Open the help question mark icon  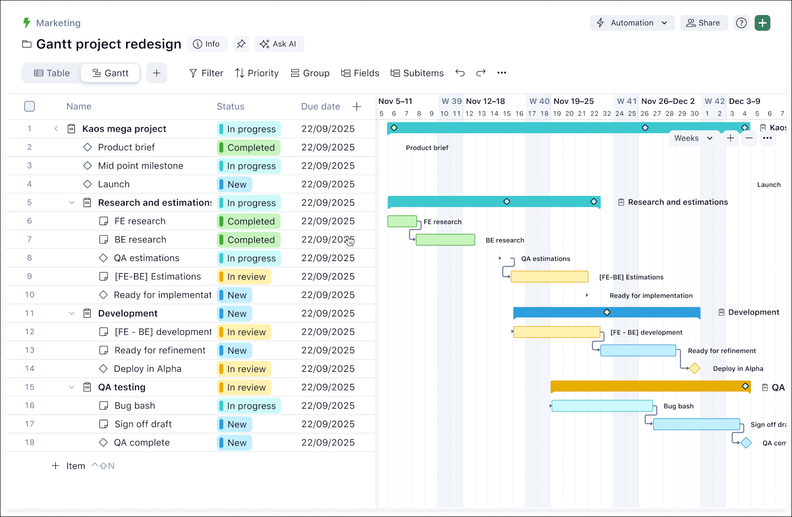pyautogui.click(x=741, y=23)
